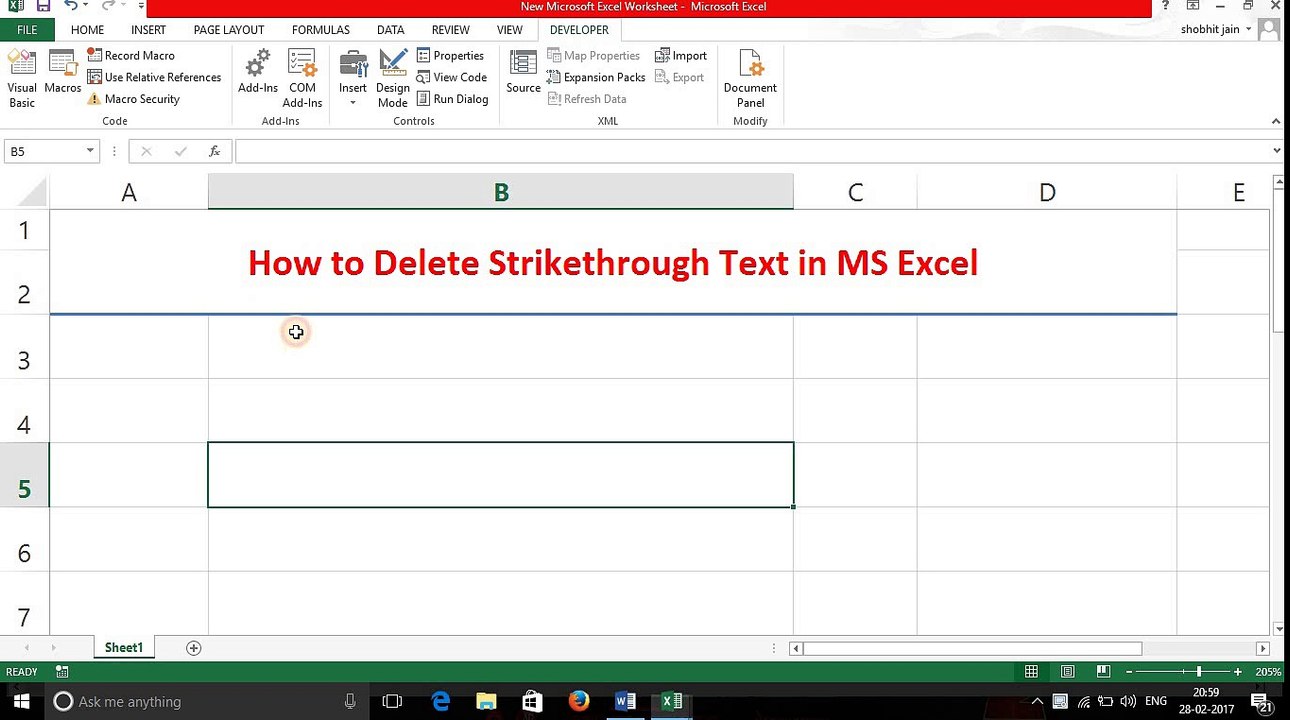Collapse the ribbon
1290x720 pixels.
pos(1276,121)
